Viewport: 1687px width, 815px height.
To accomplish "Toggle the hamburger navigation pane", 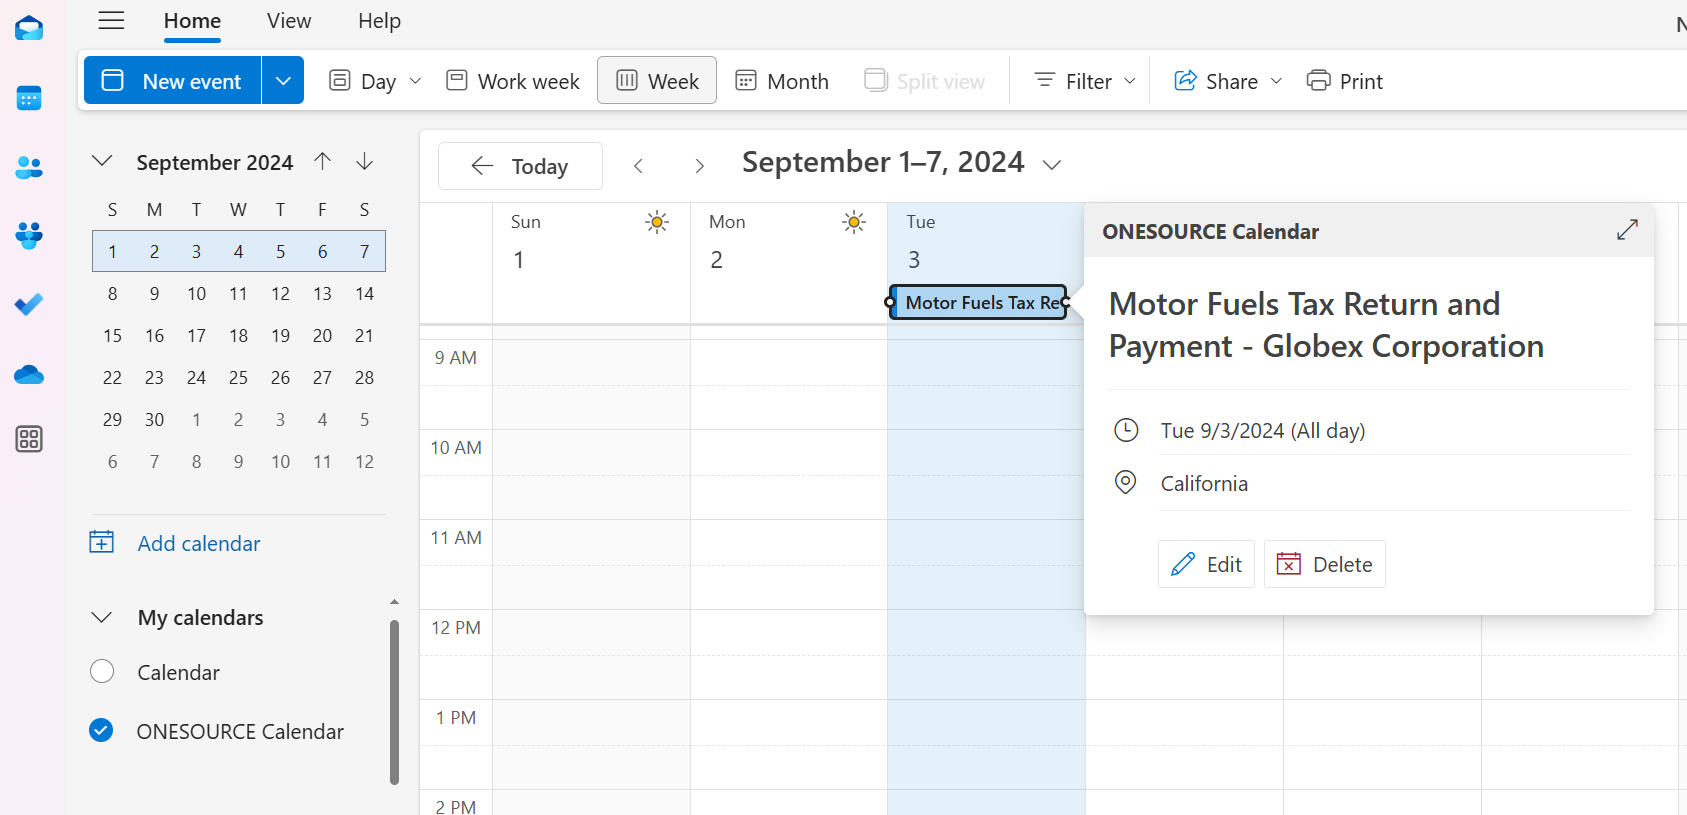I will (111, 21).
